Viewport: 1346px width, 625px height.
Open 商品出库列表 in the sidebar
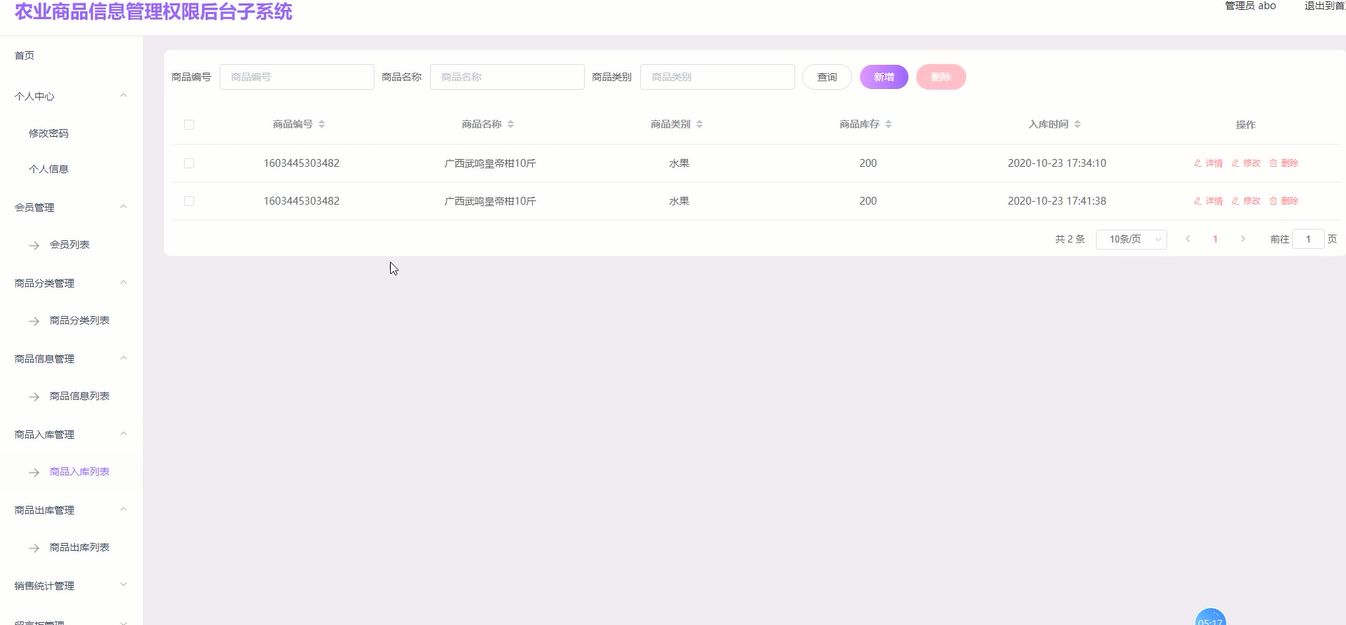pos(80,548)
